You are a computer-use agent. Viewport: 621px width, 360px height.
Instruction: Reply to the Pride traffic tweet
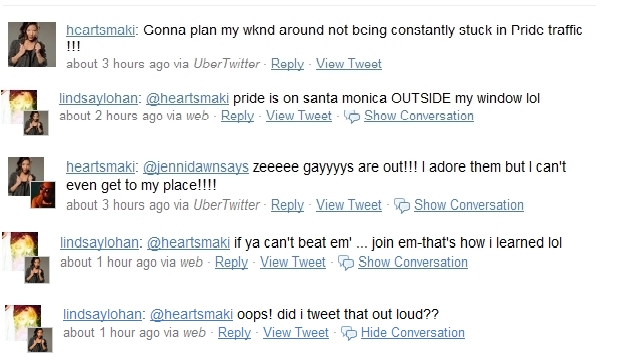point(287,64)
